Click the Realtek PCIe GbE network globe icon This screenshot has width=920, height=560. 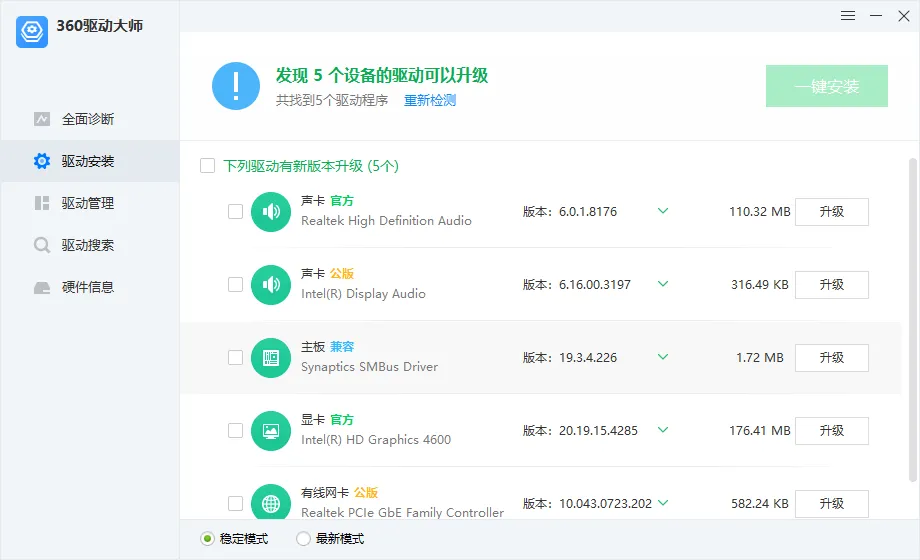(271, 502)
